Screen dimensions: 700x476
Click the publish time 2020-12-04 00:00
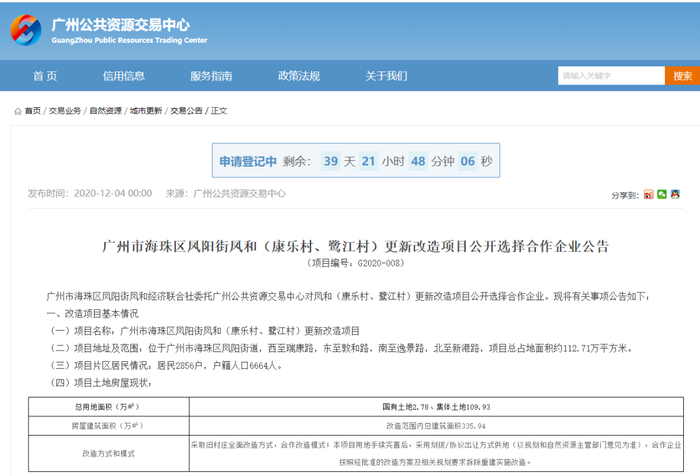coord(113,193)
